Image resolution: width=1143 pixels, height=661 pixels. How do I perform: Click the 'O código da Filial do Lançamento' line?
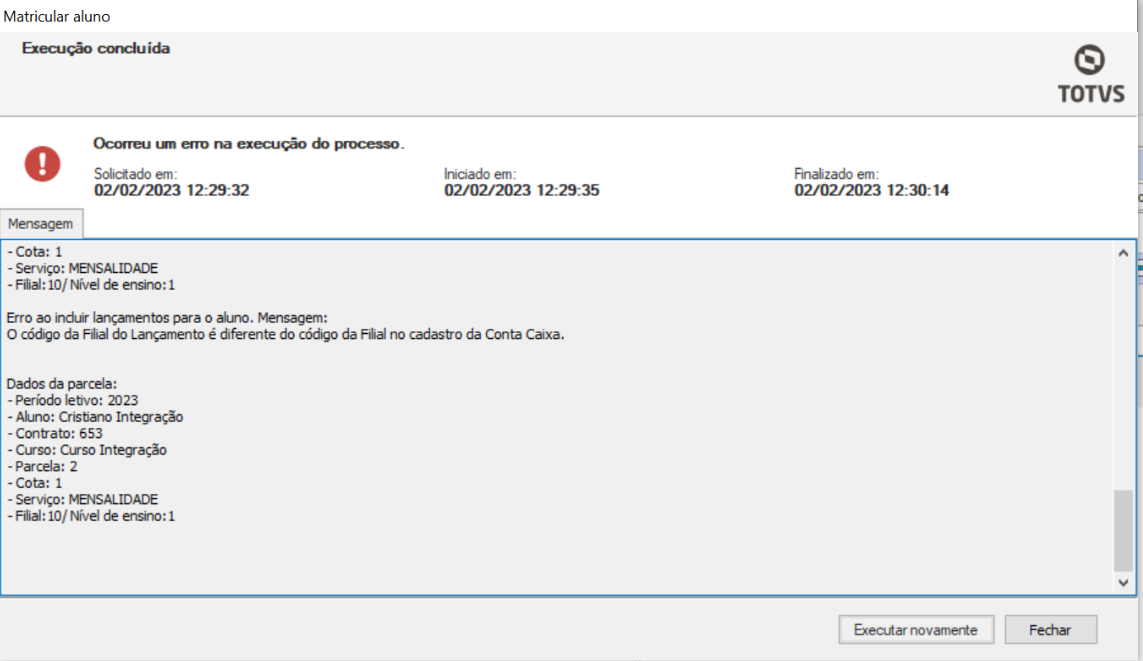(285, 335)
